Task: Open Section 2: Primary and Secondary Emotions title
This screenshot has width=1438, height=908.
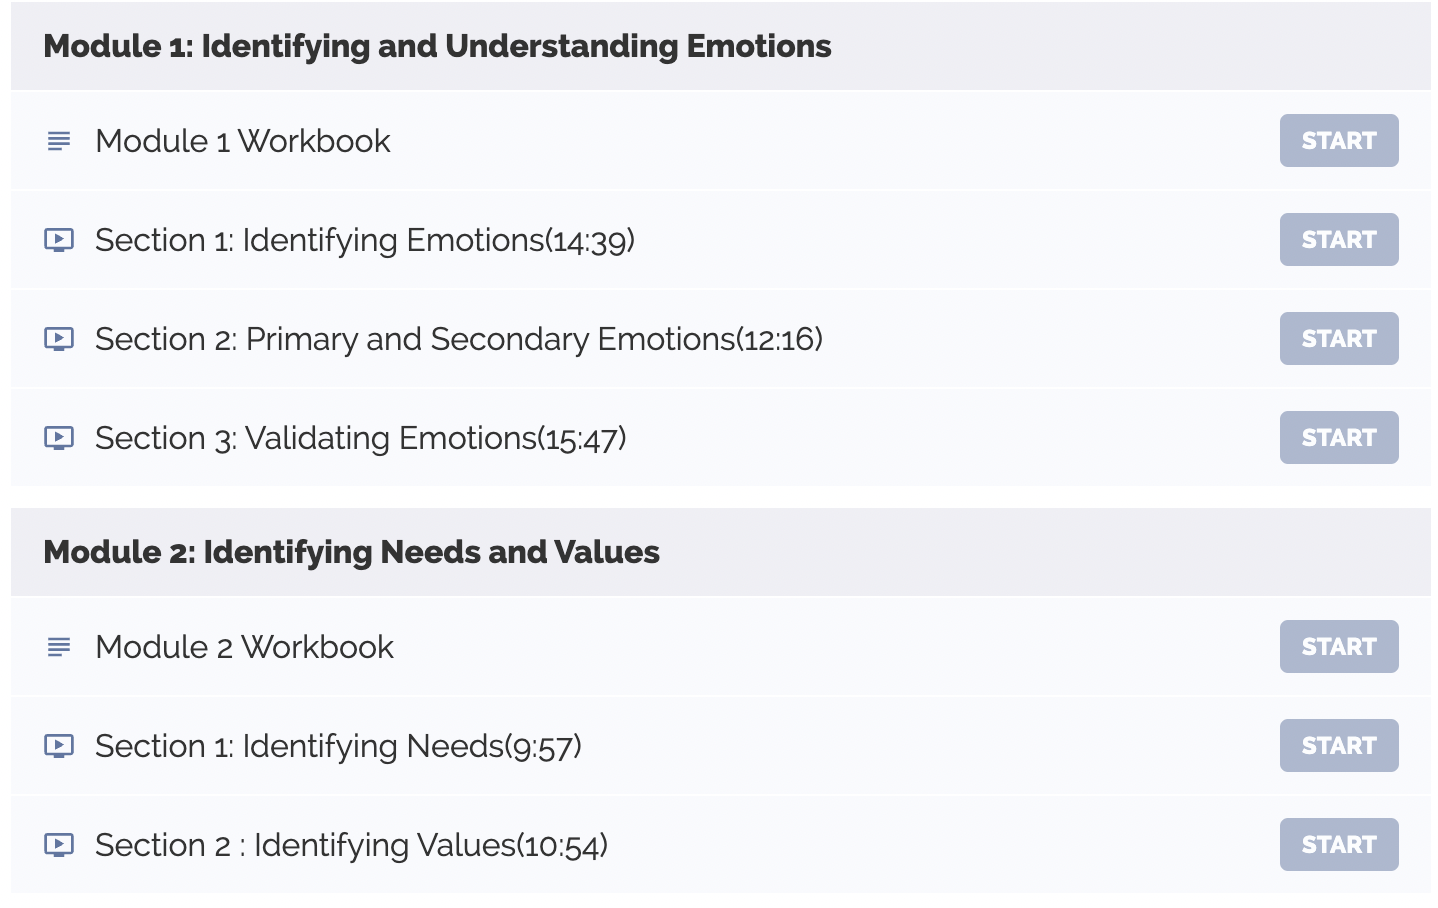Action: tap(459, 339)
